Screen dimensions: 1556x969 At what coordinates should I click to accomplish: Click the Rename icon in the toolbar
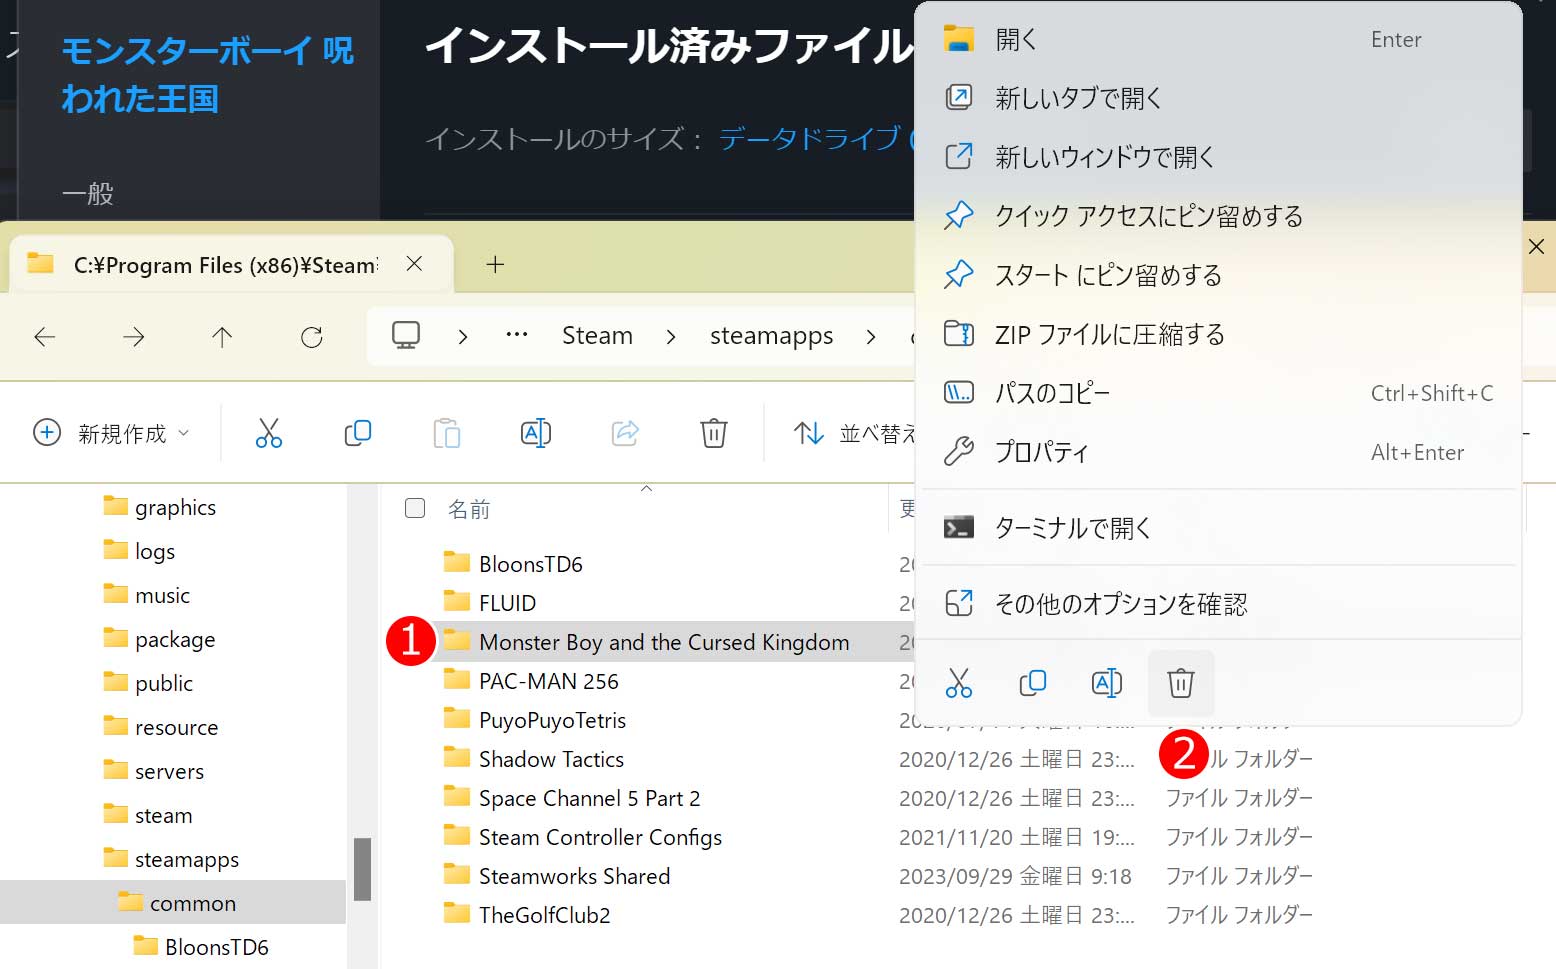point(535,433)
